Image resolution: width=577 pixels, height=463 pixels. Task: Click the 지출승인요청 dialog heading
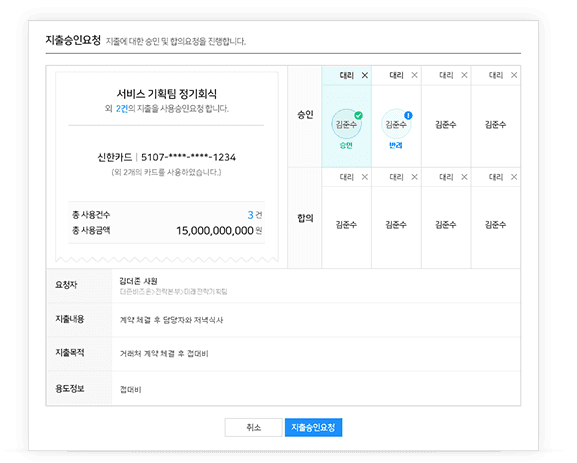(73, 40)
